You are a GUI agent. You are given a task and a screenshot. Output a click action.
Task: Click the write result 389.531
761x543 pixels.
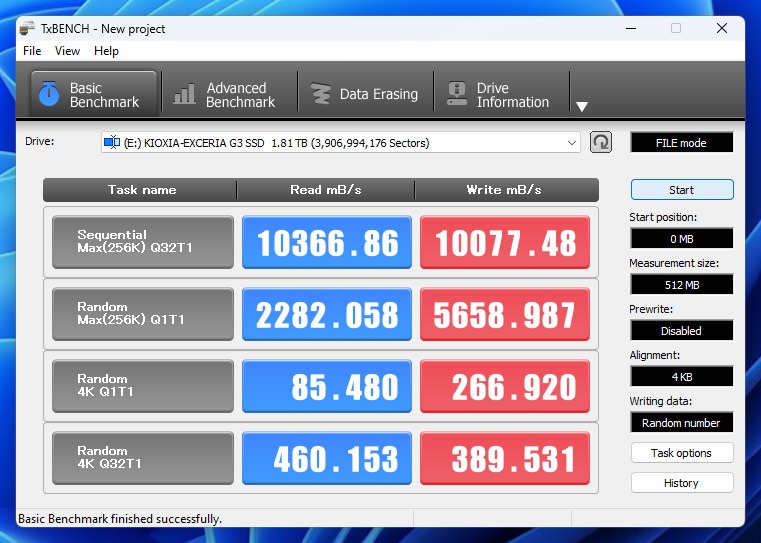click(505, 458)
